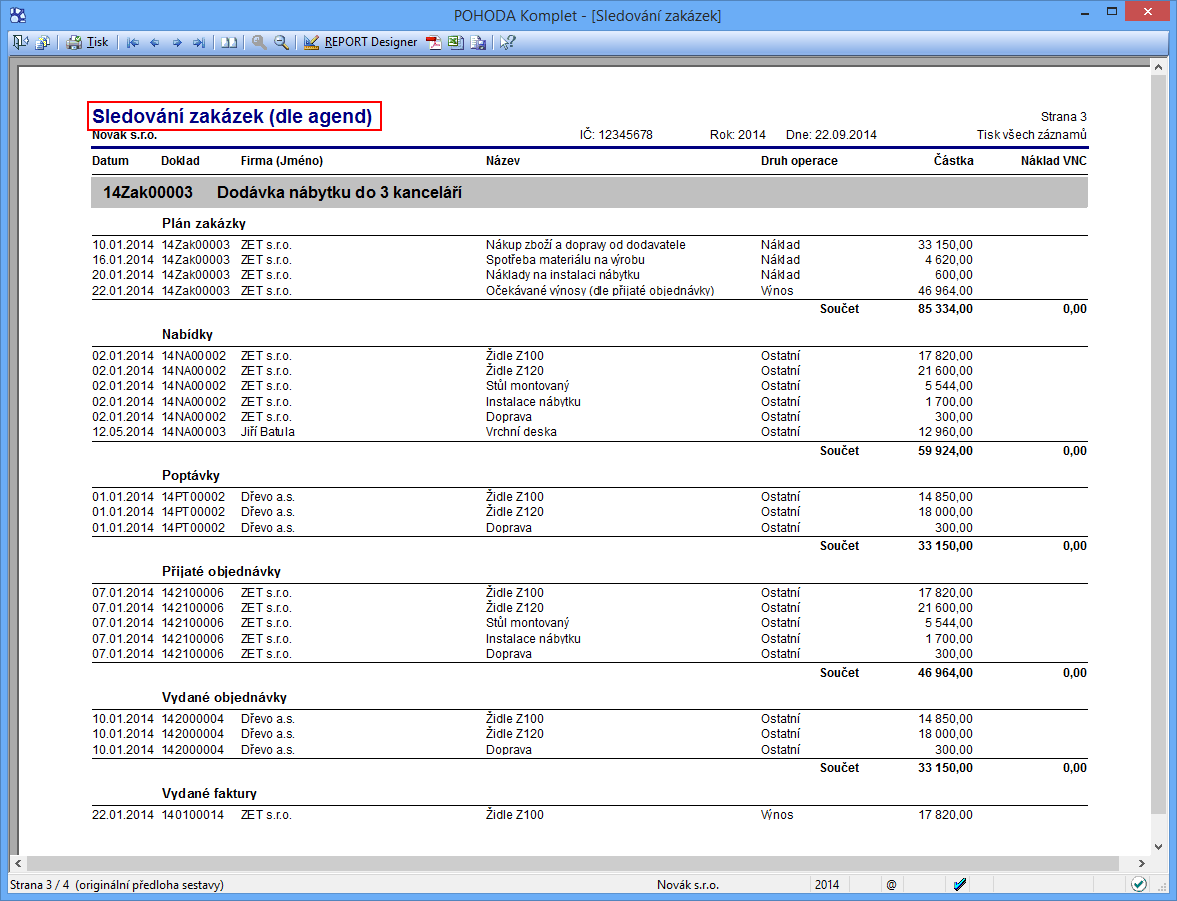Click the vertical scrollbar thumb

click(1157, 443)
